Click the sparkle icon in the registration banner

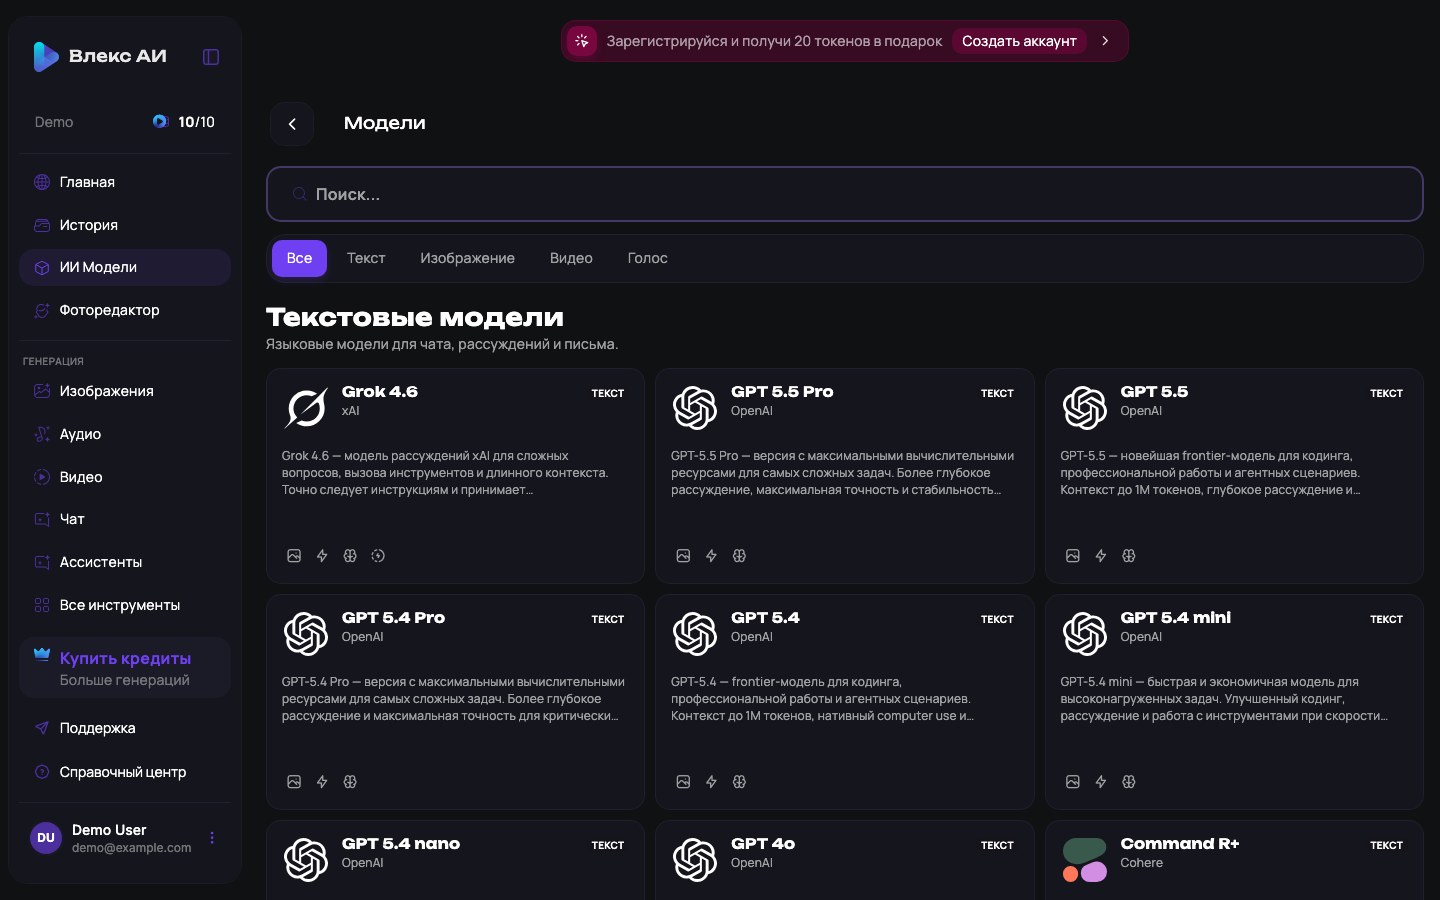pos(582,41)
